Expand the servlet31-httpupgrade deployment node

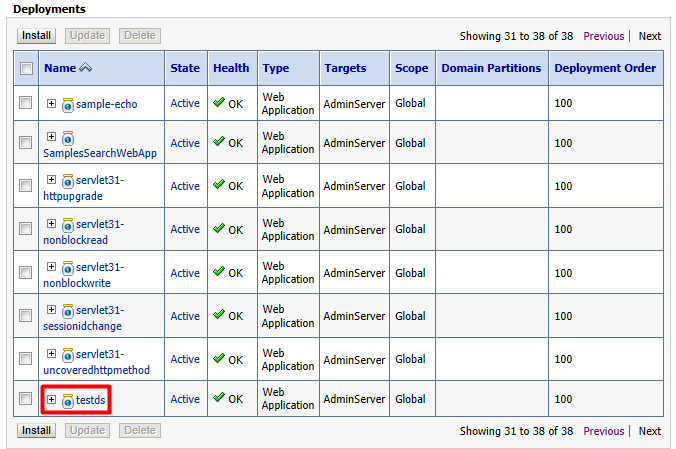[x=51, y=179]
